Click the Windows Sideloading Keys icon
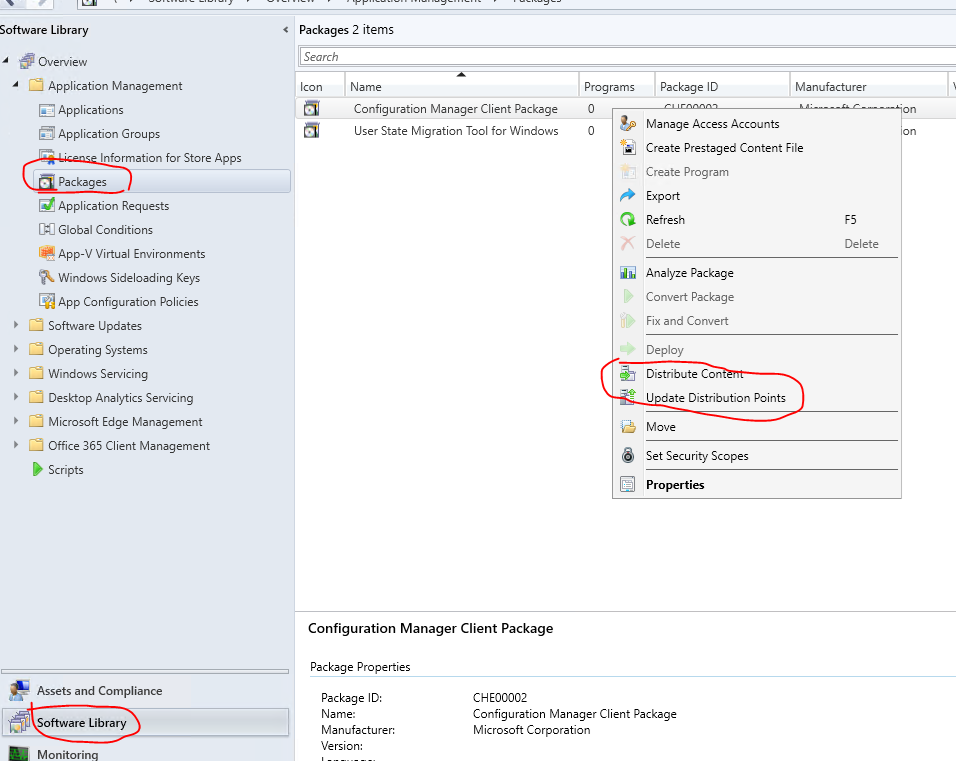Viewport: 956px width, 761px height. pyautogui.click(x=47, y=277)
